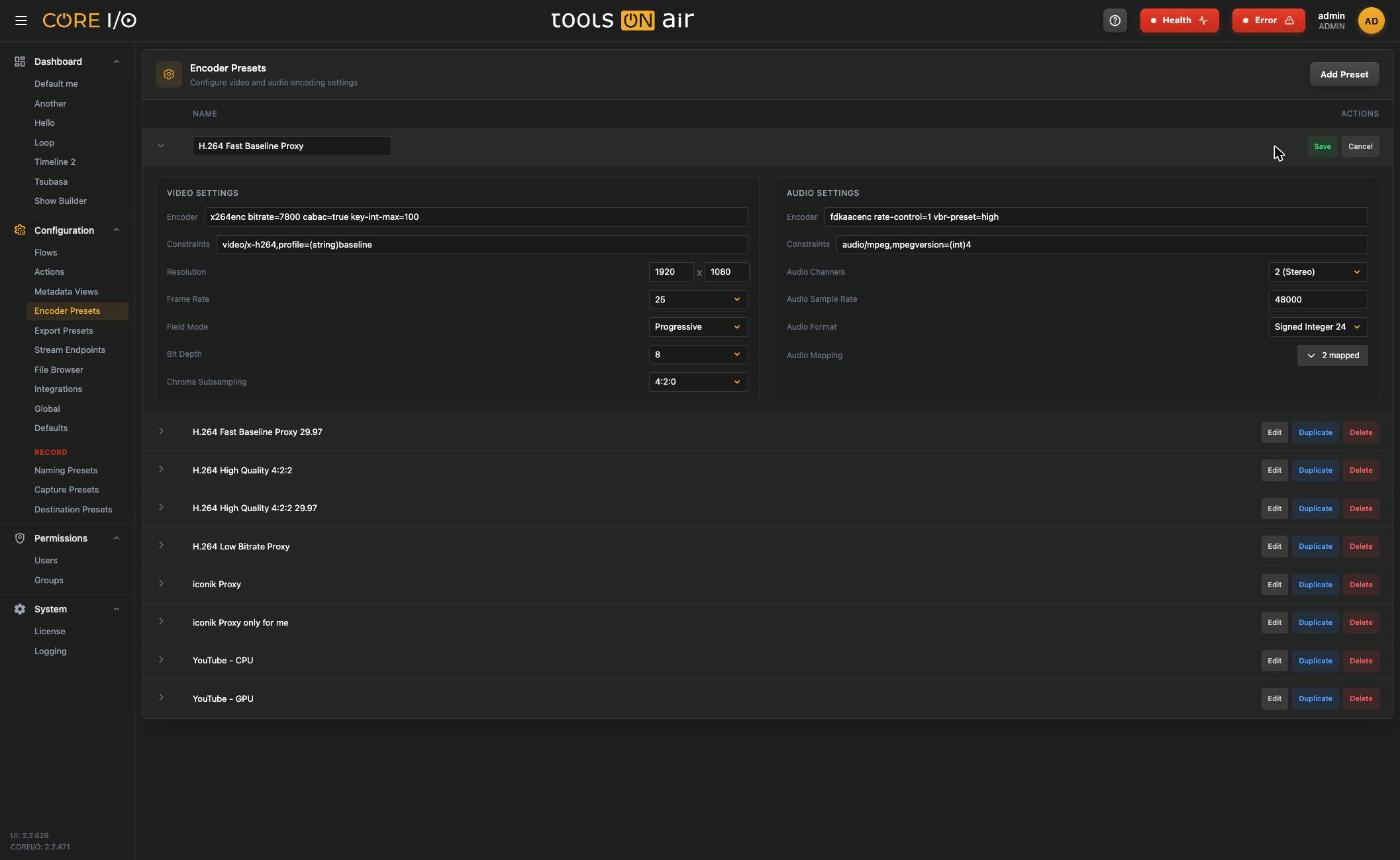Open the Audio Channels dropdown
1400x860 pixels.
point(1317,272)
